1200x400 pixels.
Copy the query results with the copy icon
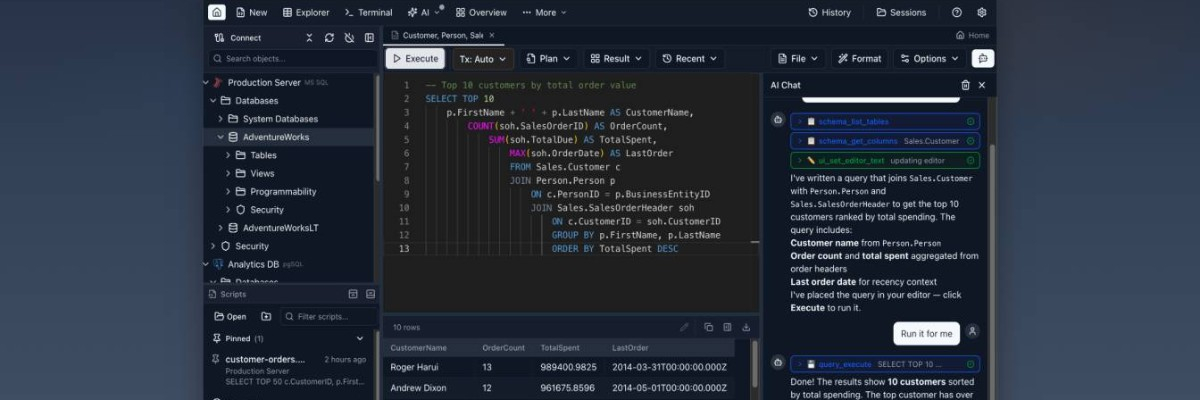click(708, 327)
